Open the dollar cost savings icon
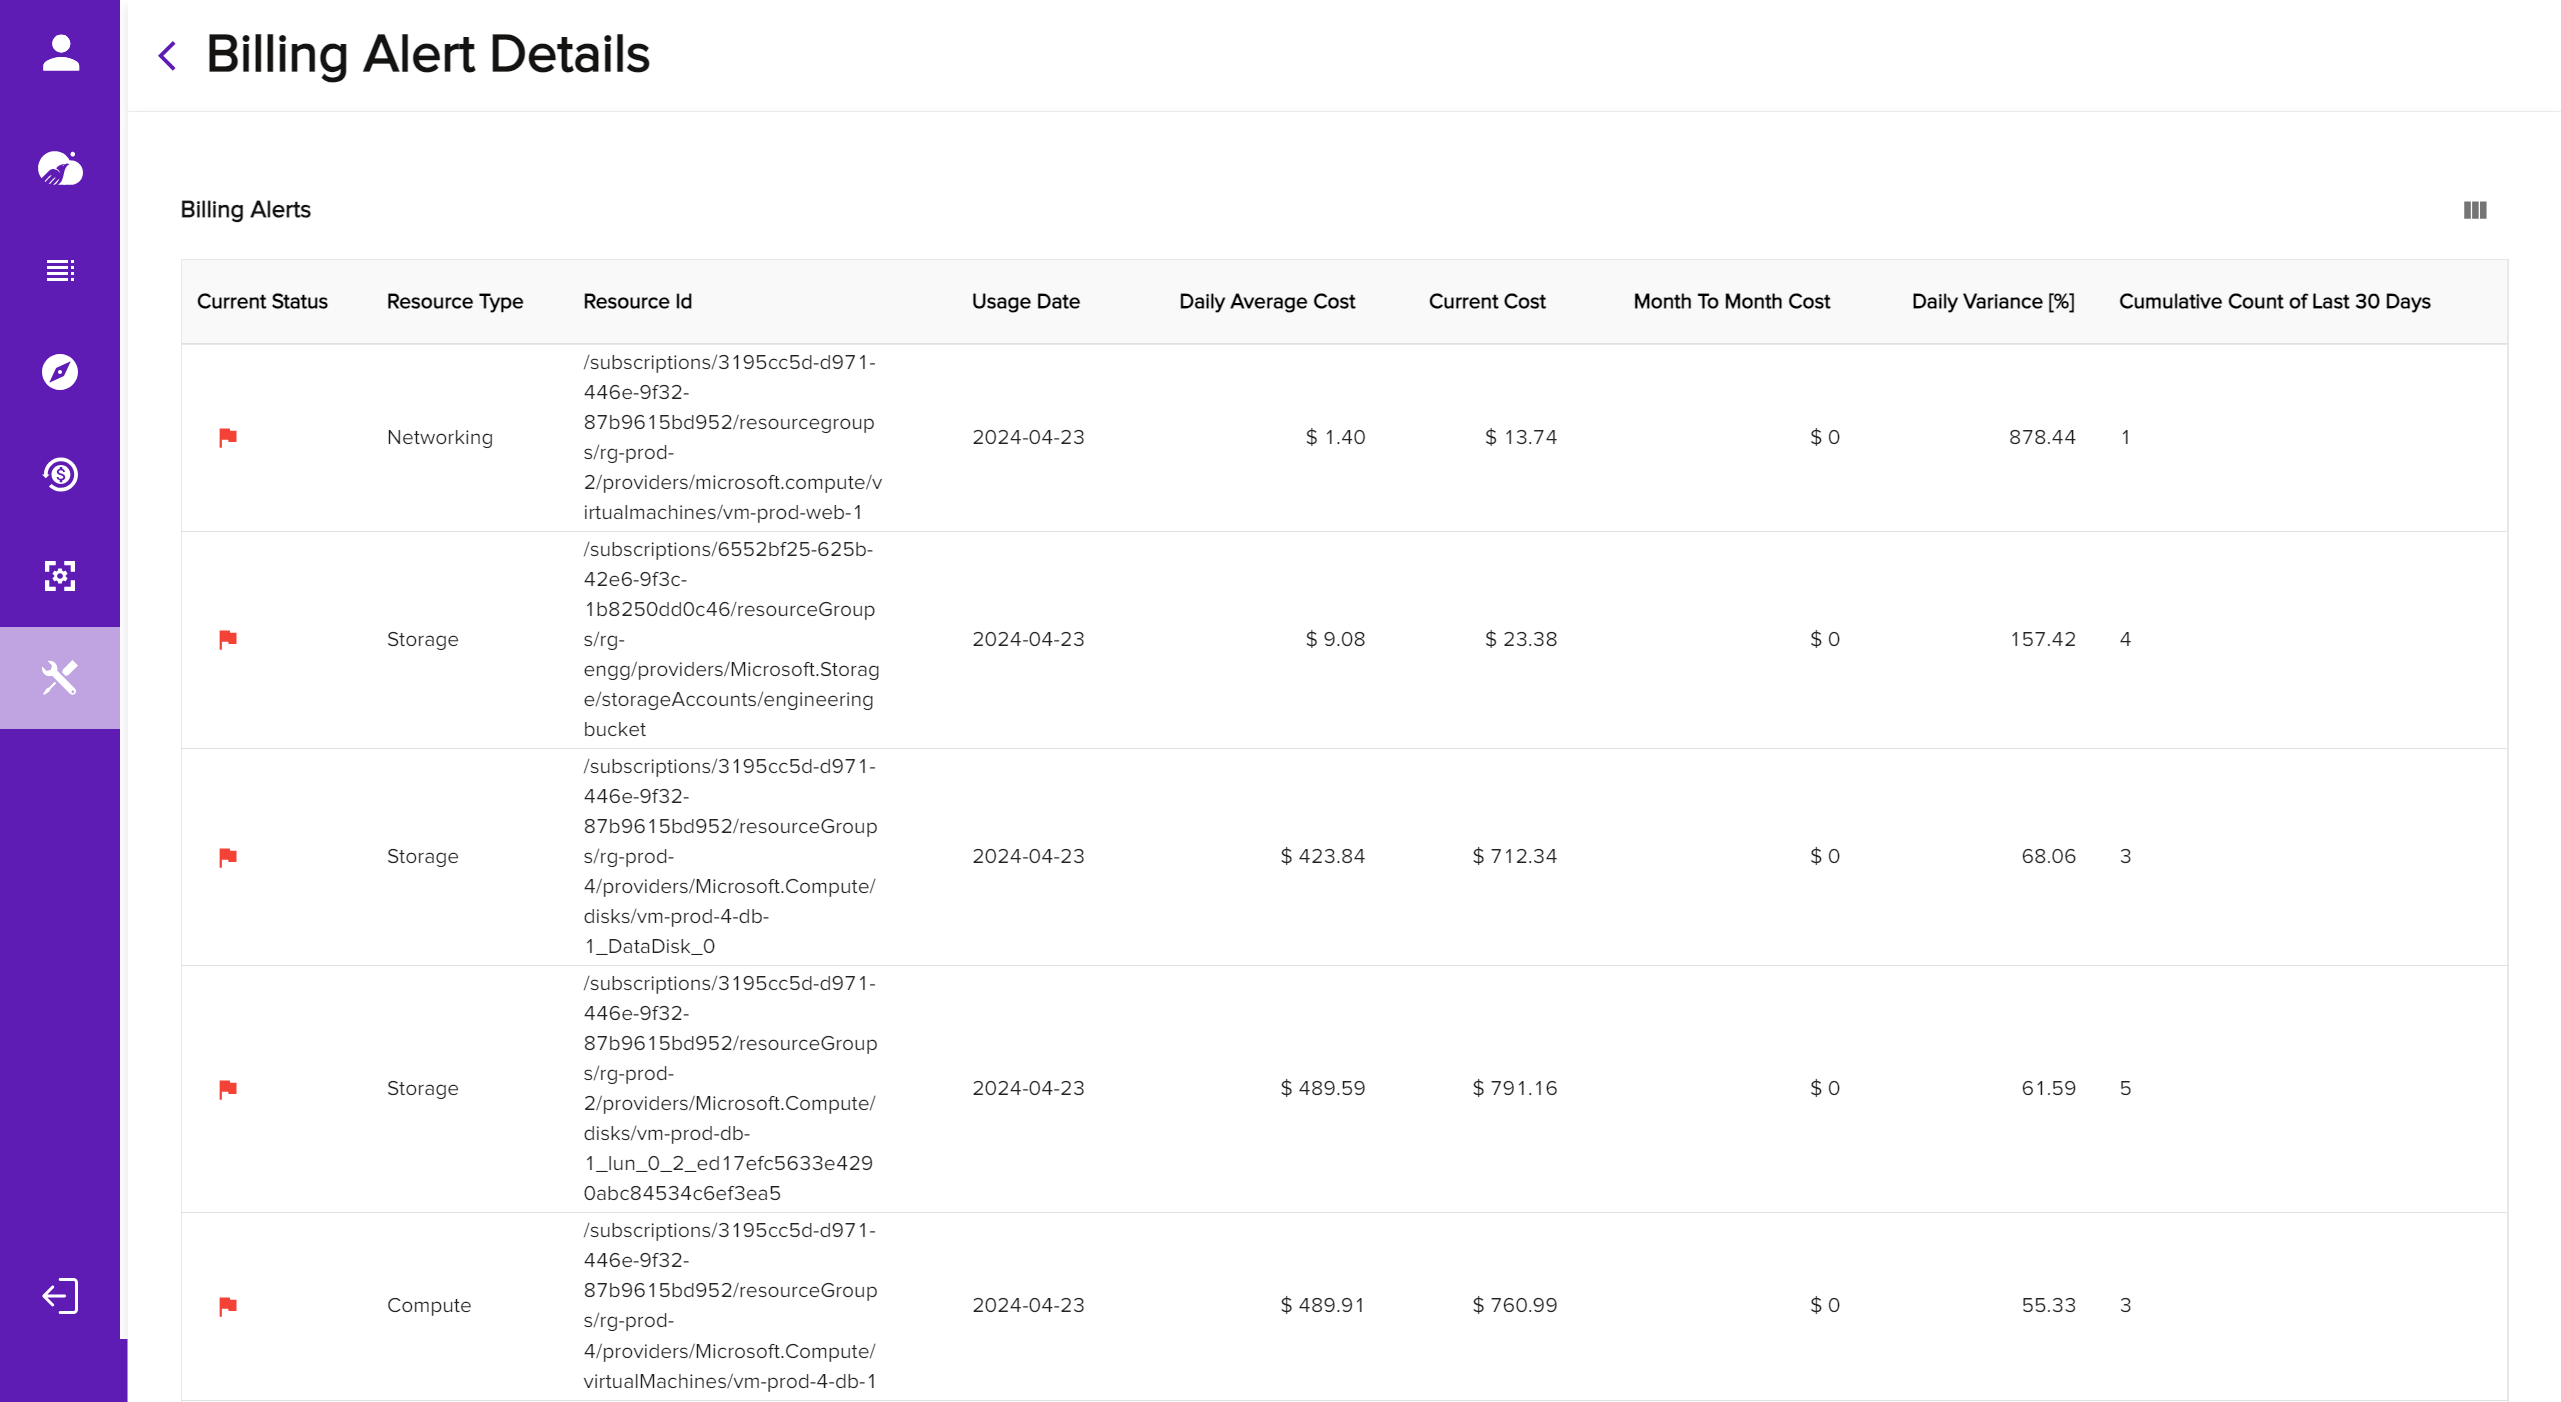Screen dimensions: 2561x1402 tap(60, 474)
